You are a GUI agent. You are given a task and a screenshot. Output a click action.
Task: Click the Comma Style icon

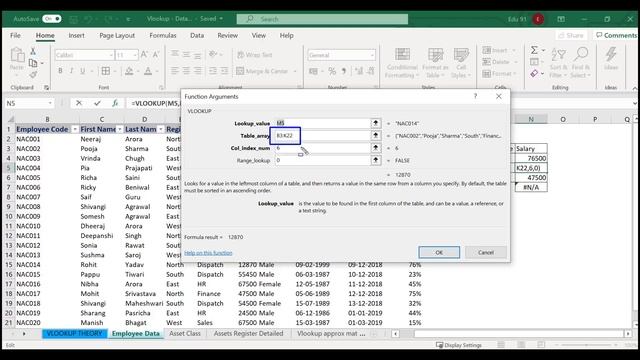point(344,71)
